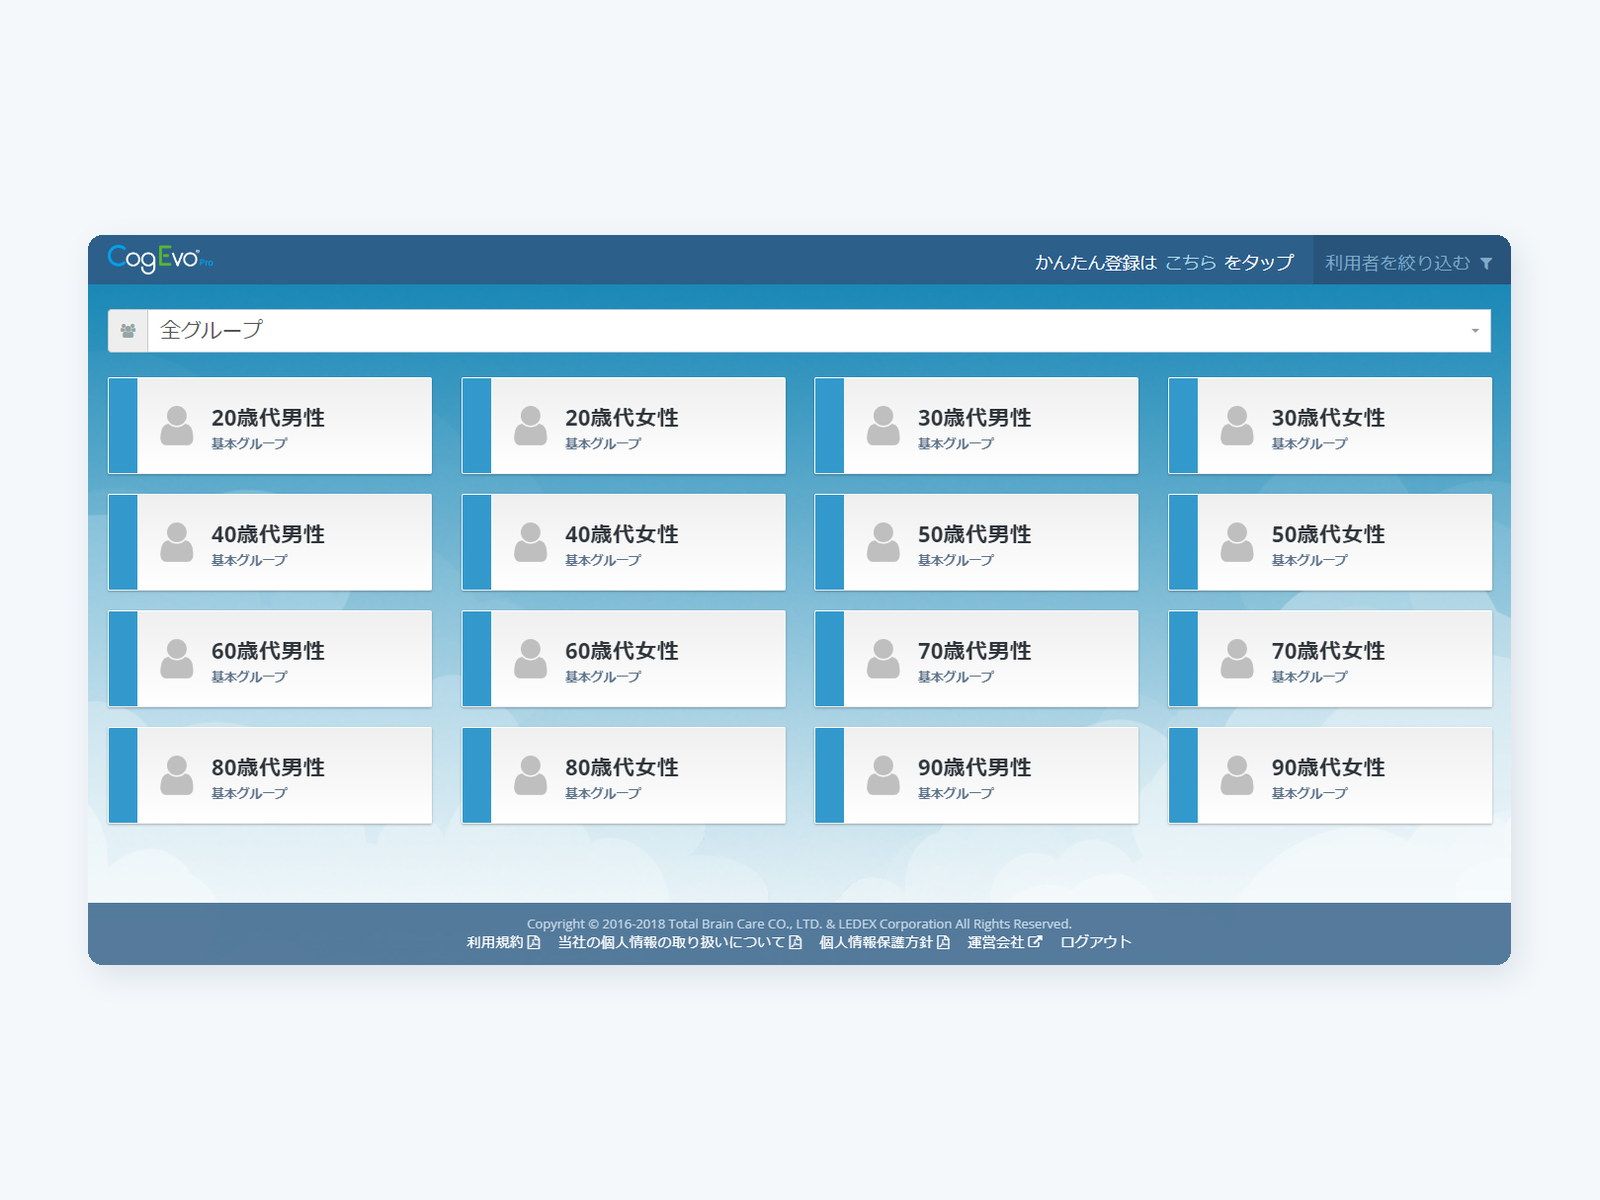Click 基本グループ label under 80歳代男性
Screen dimensions: 1600x1200
249,793
